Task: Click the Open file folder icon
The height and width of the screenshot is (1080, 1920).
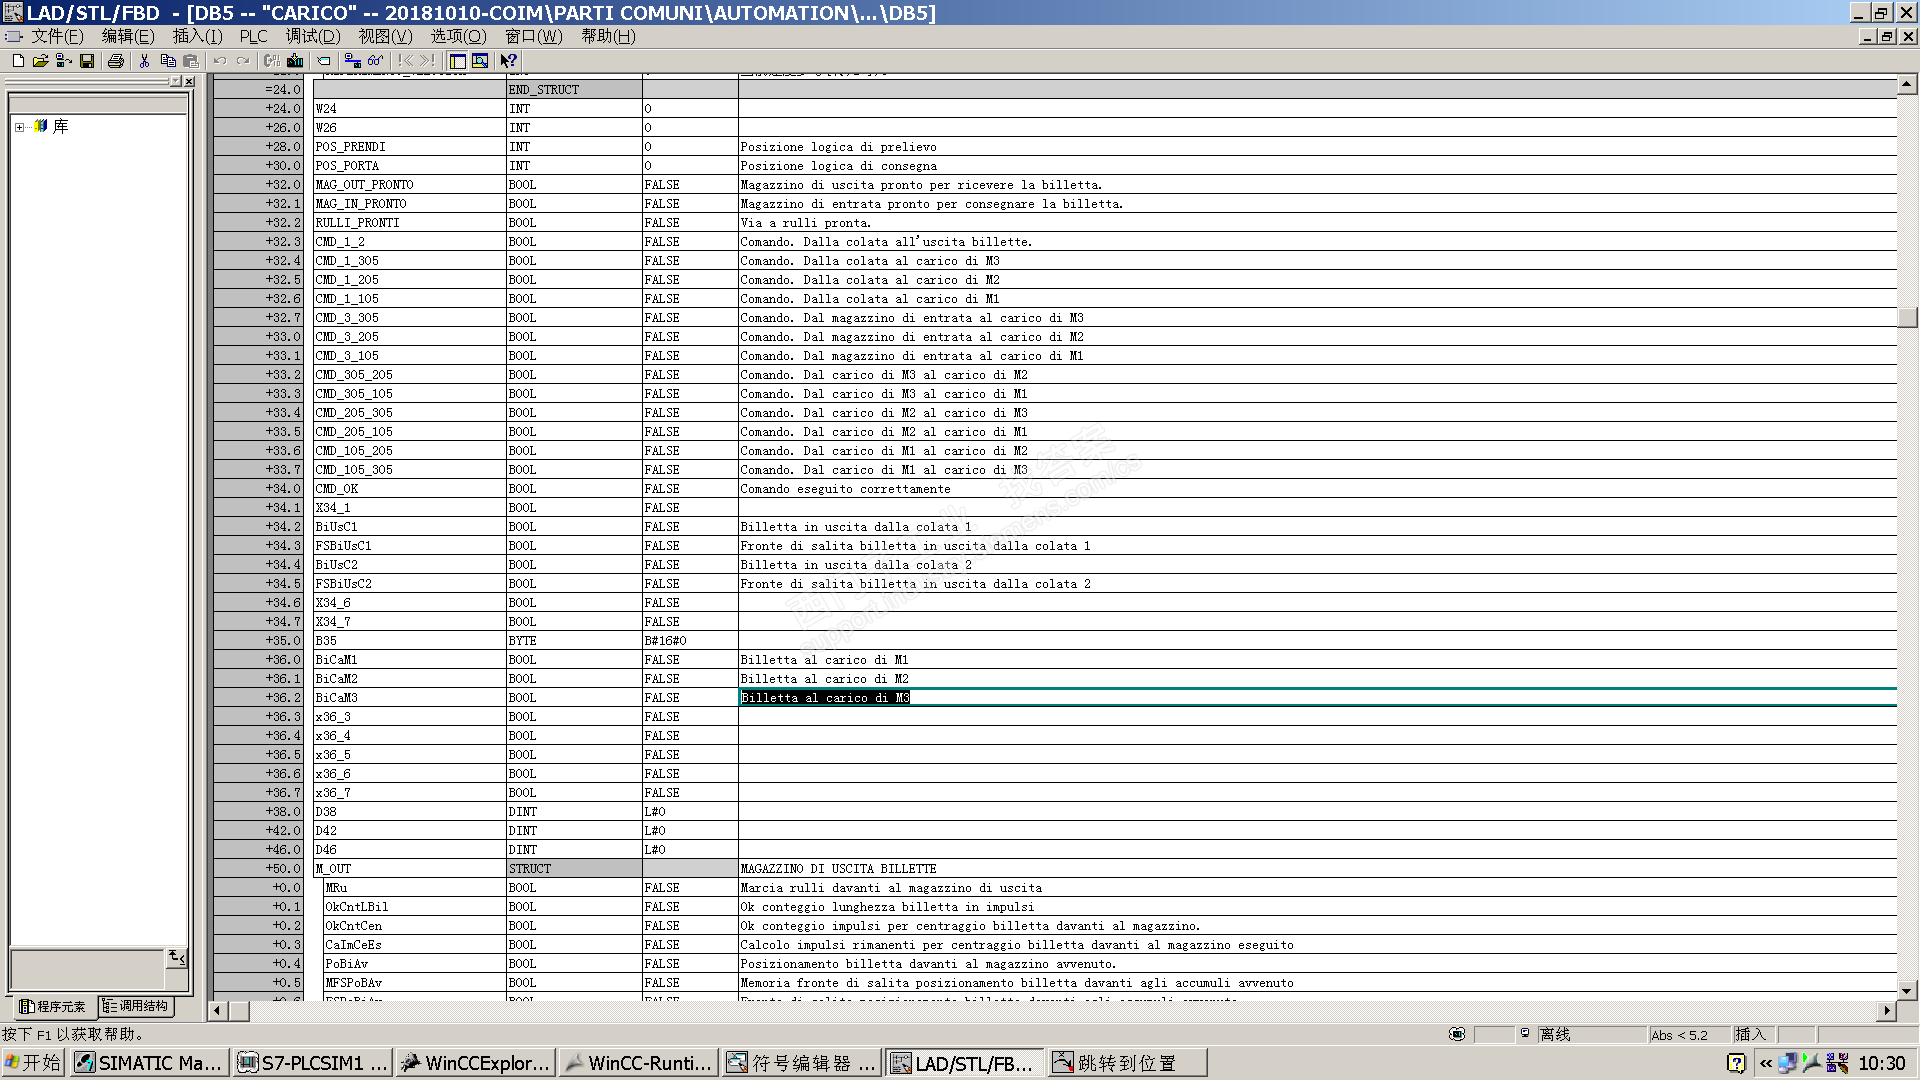Action: pos(40,61)
